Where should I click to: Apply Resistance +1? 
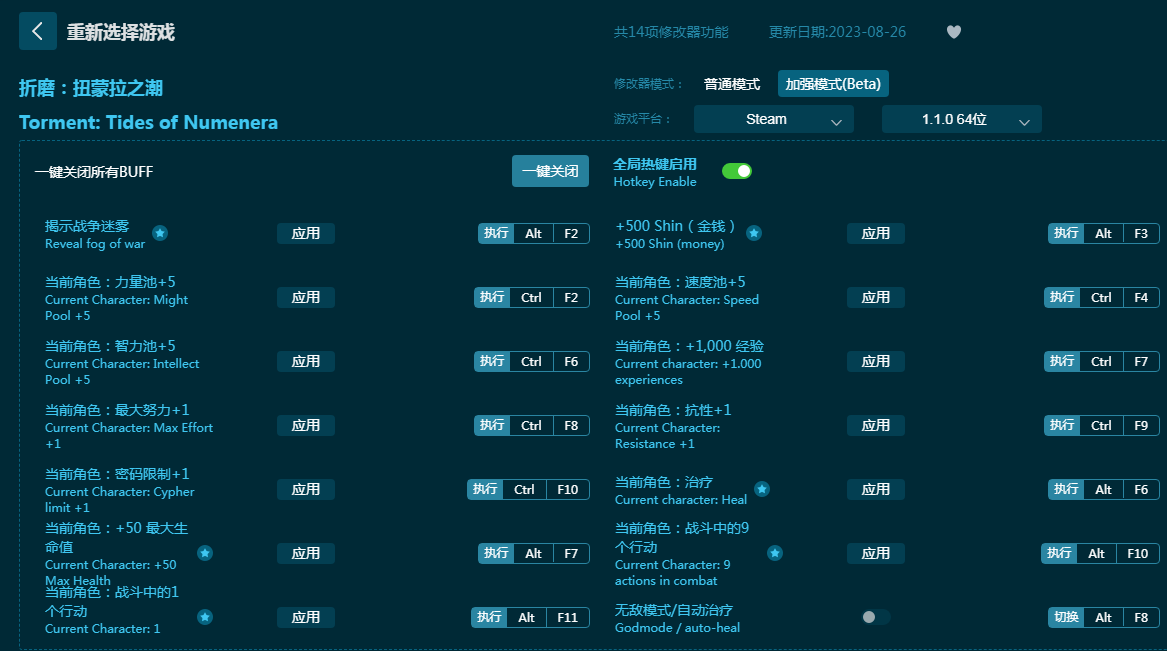(x=876, y=426)
